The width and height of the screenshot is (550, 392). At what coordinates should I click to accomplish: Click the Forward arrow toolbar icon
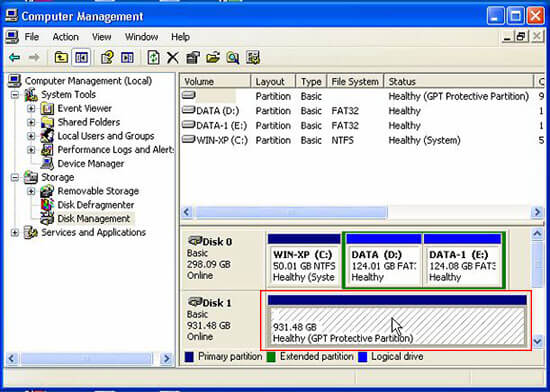click(34, 57)
